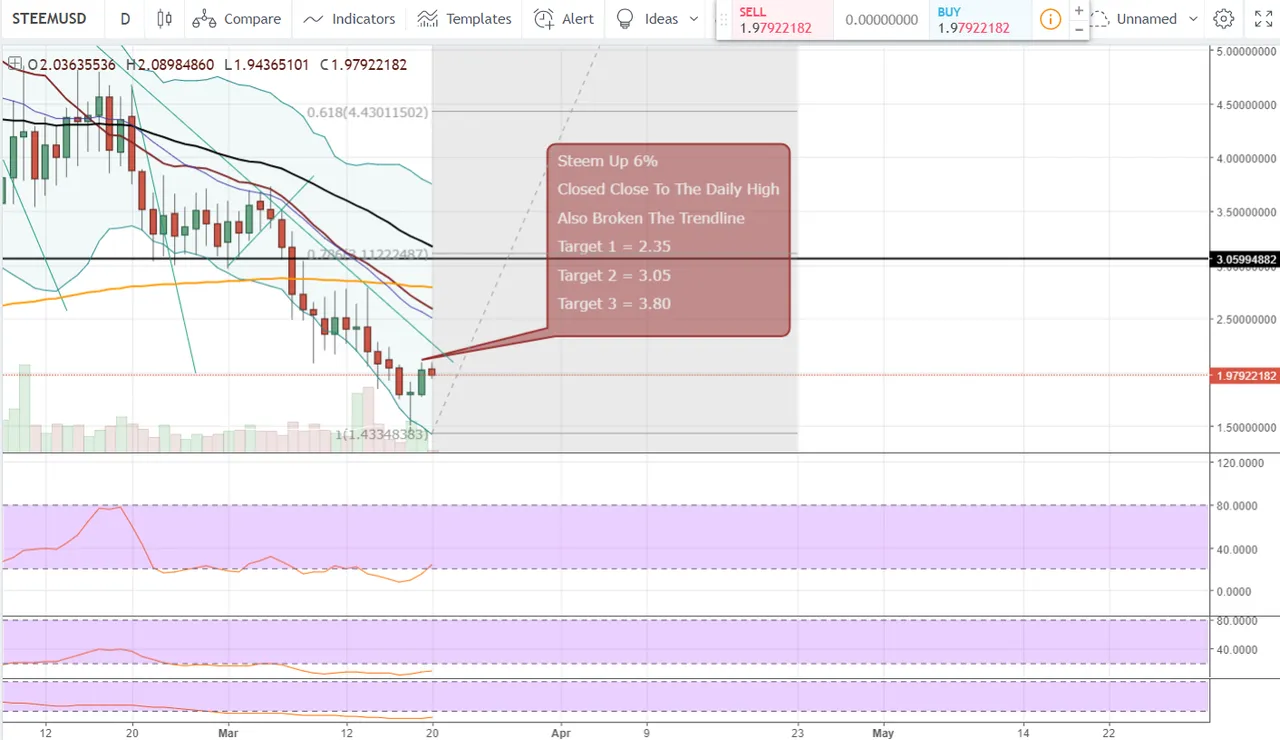This screenshot has height=740, width=1280.
Task: Open the candlestick chart style selector
Action: click(165, 18)
